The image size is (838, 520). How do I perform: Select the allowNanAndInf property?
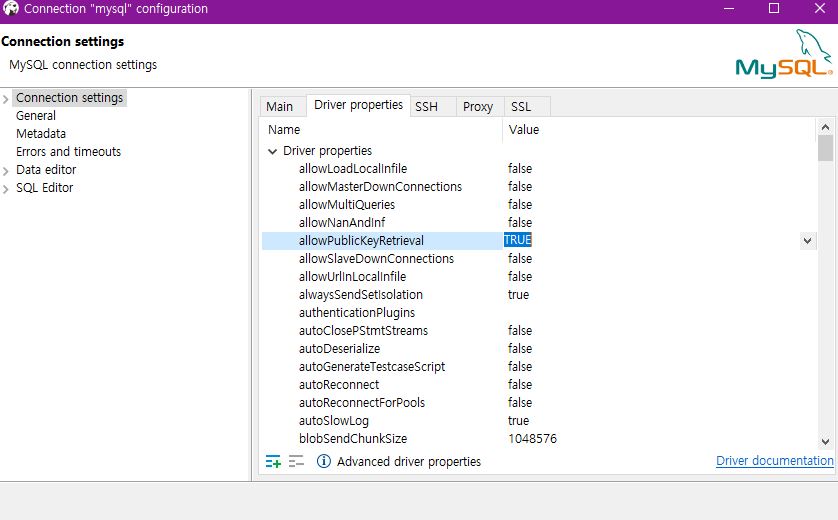click(342, 223)
